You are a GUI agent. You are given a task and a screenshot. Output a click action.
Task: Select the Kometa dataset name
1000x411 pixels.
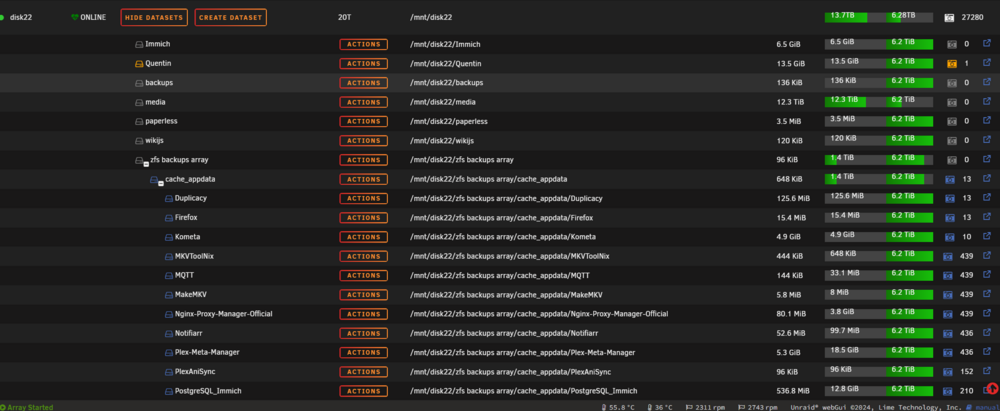[188, 237]
